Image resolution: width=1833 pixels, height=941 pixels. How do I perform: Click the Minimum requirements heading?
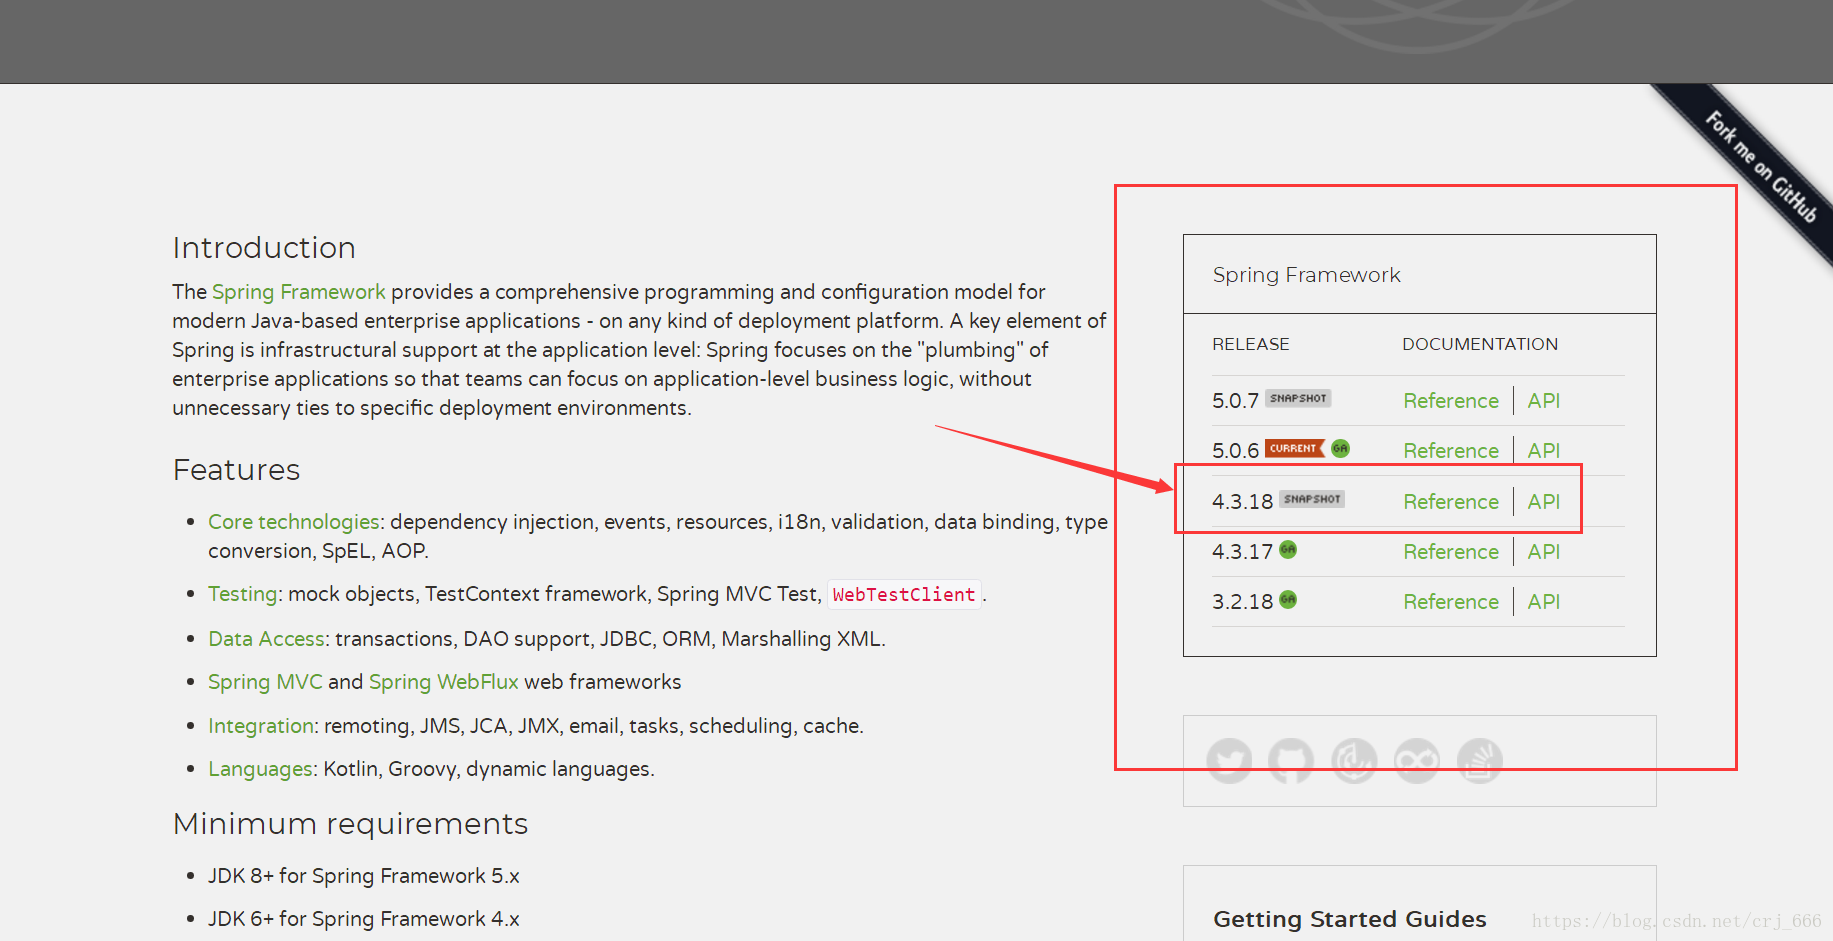350,824
